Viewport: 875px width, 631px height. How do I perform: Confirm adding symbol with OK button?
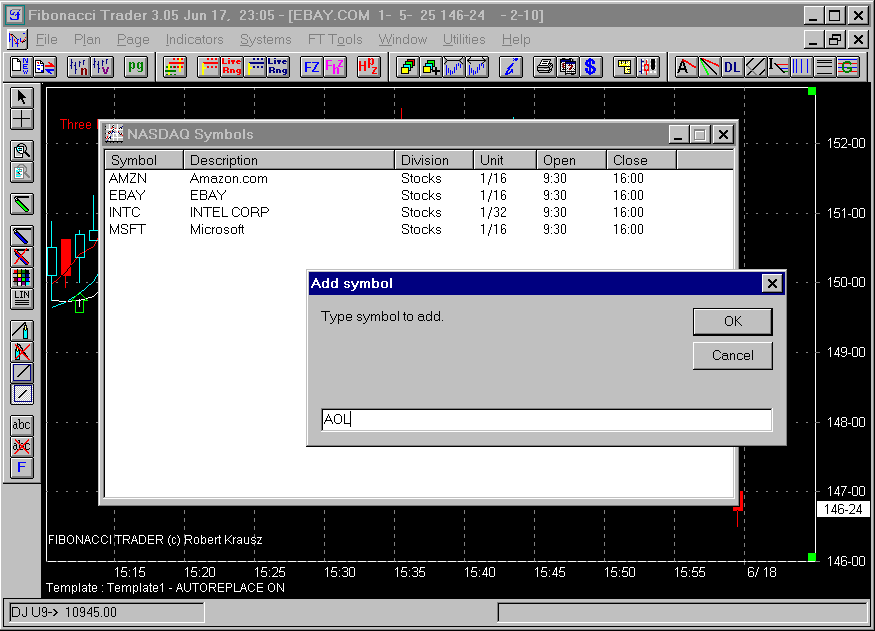(x=732, y=321)
